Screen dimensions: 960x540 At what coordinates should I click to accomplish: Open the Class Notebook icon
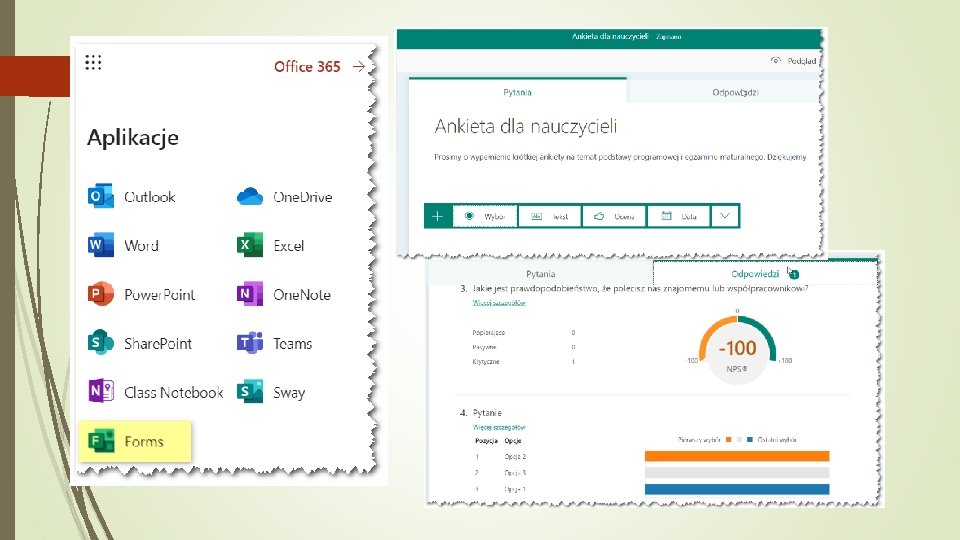click(101, 391)
